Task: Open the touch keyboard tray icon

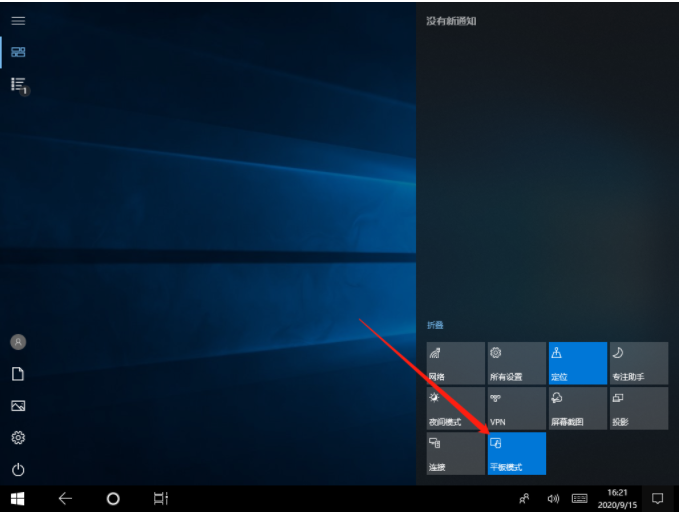Action: click(579, 499)
